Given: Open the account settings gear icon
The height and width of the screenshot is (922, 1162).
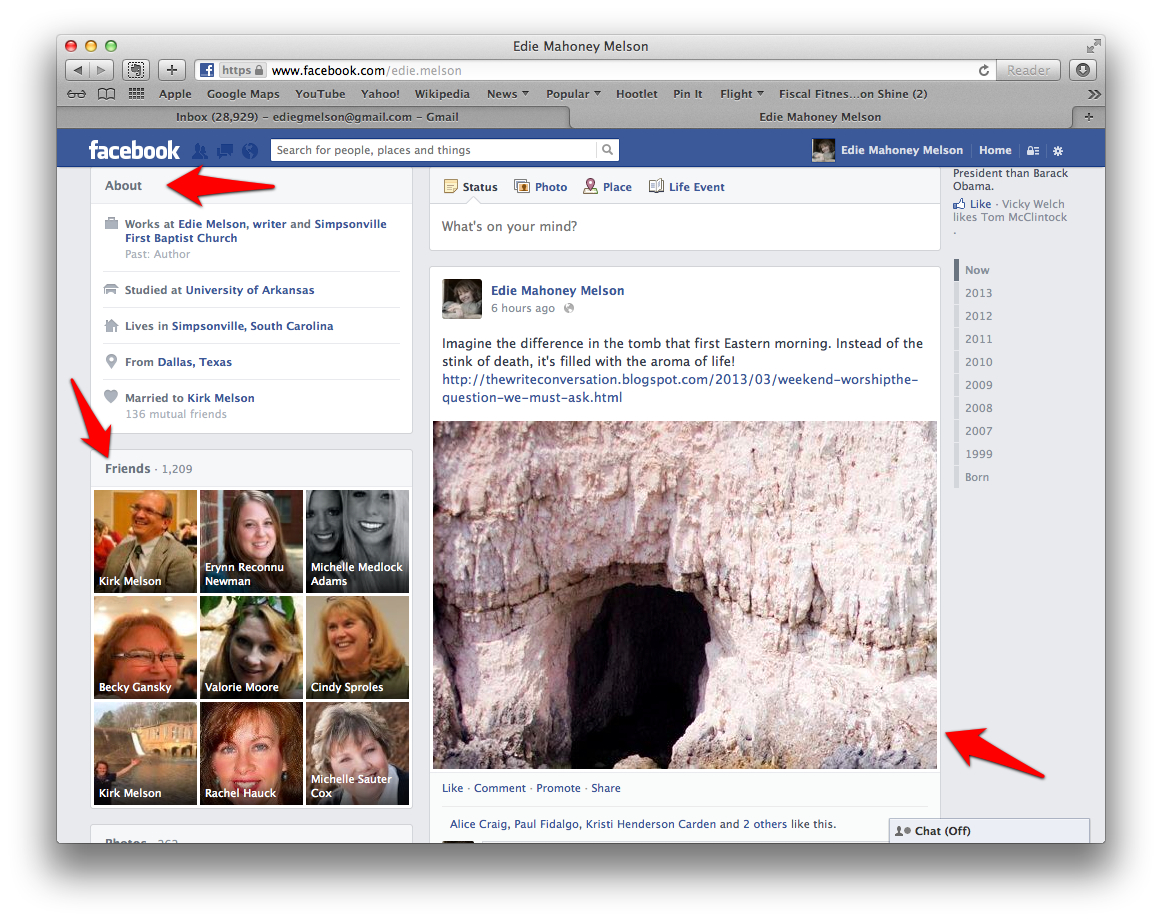Looking at the screenshot, I should click(x=1057, y=149).
